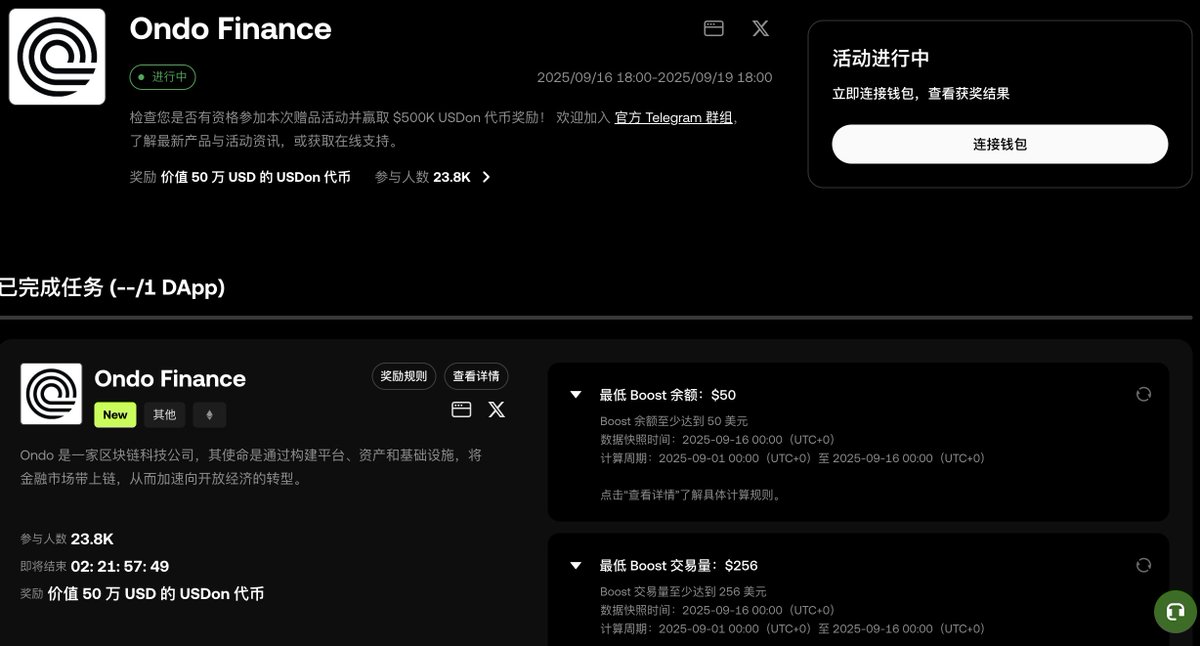Click the Boost 交易量至少达到 256 美元 text
Screen dimensions: 1200x646
683,591
